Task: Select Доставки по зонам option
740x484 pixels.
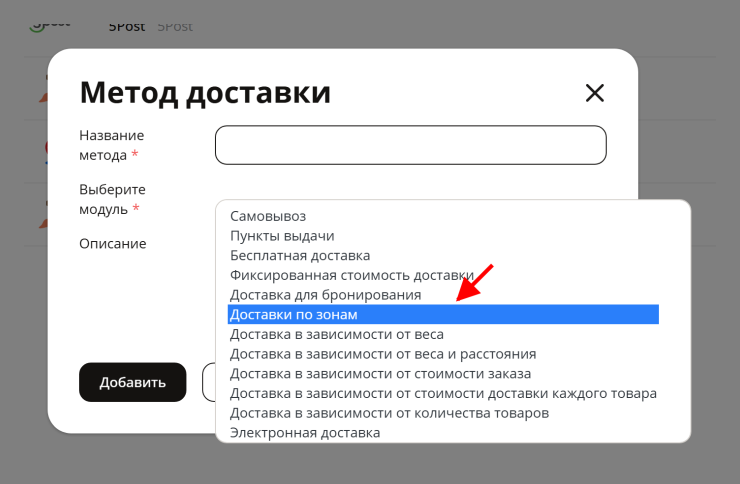Action: click(443, 315)
